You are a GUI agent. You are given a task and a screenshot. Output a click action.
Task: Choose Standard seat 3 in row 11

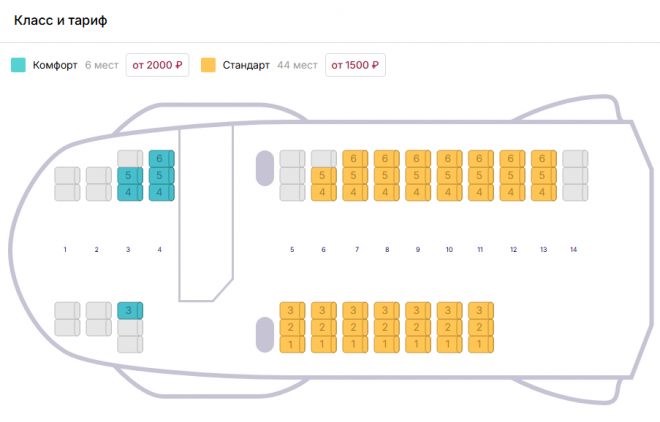[481, 310]
